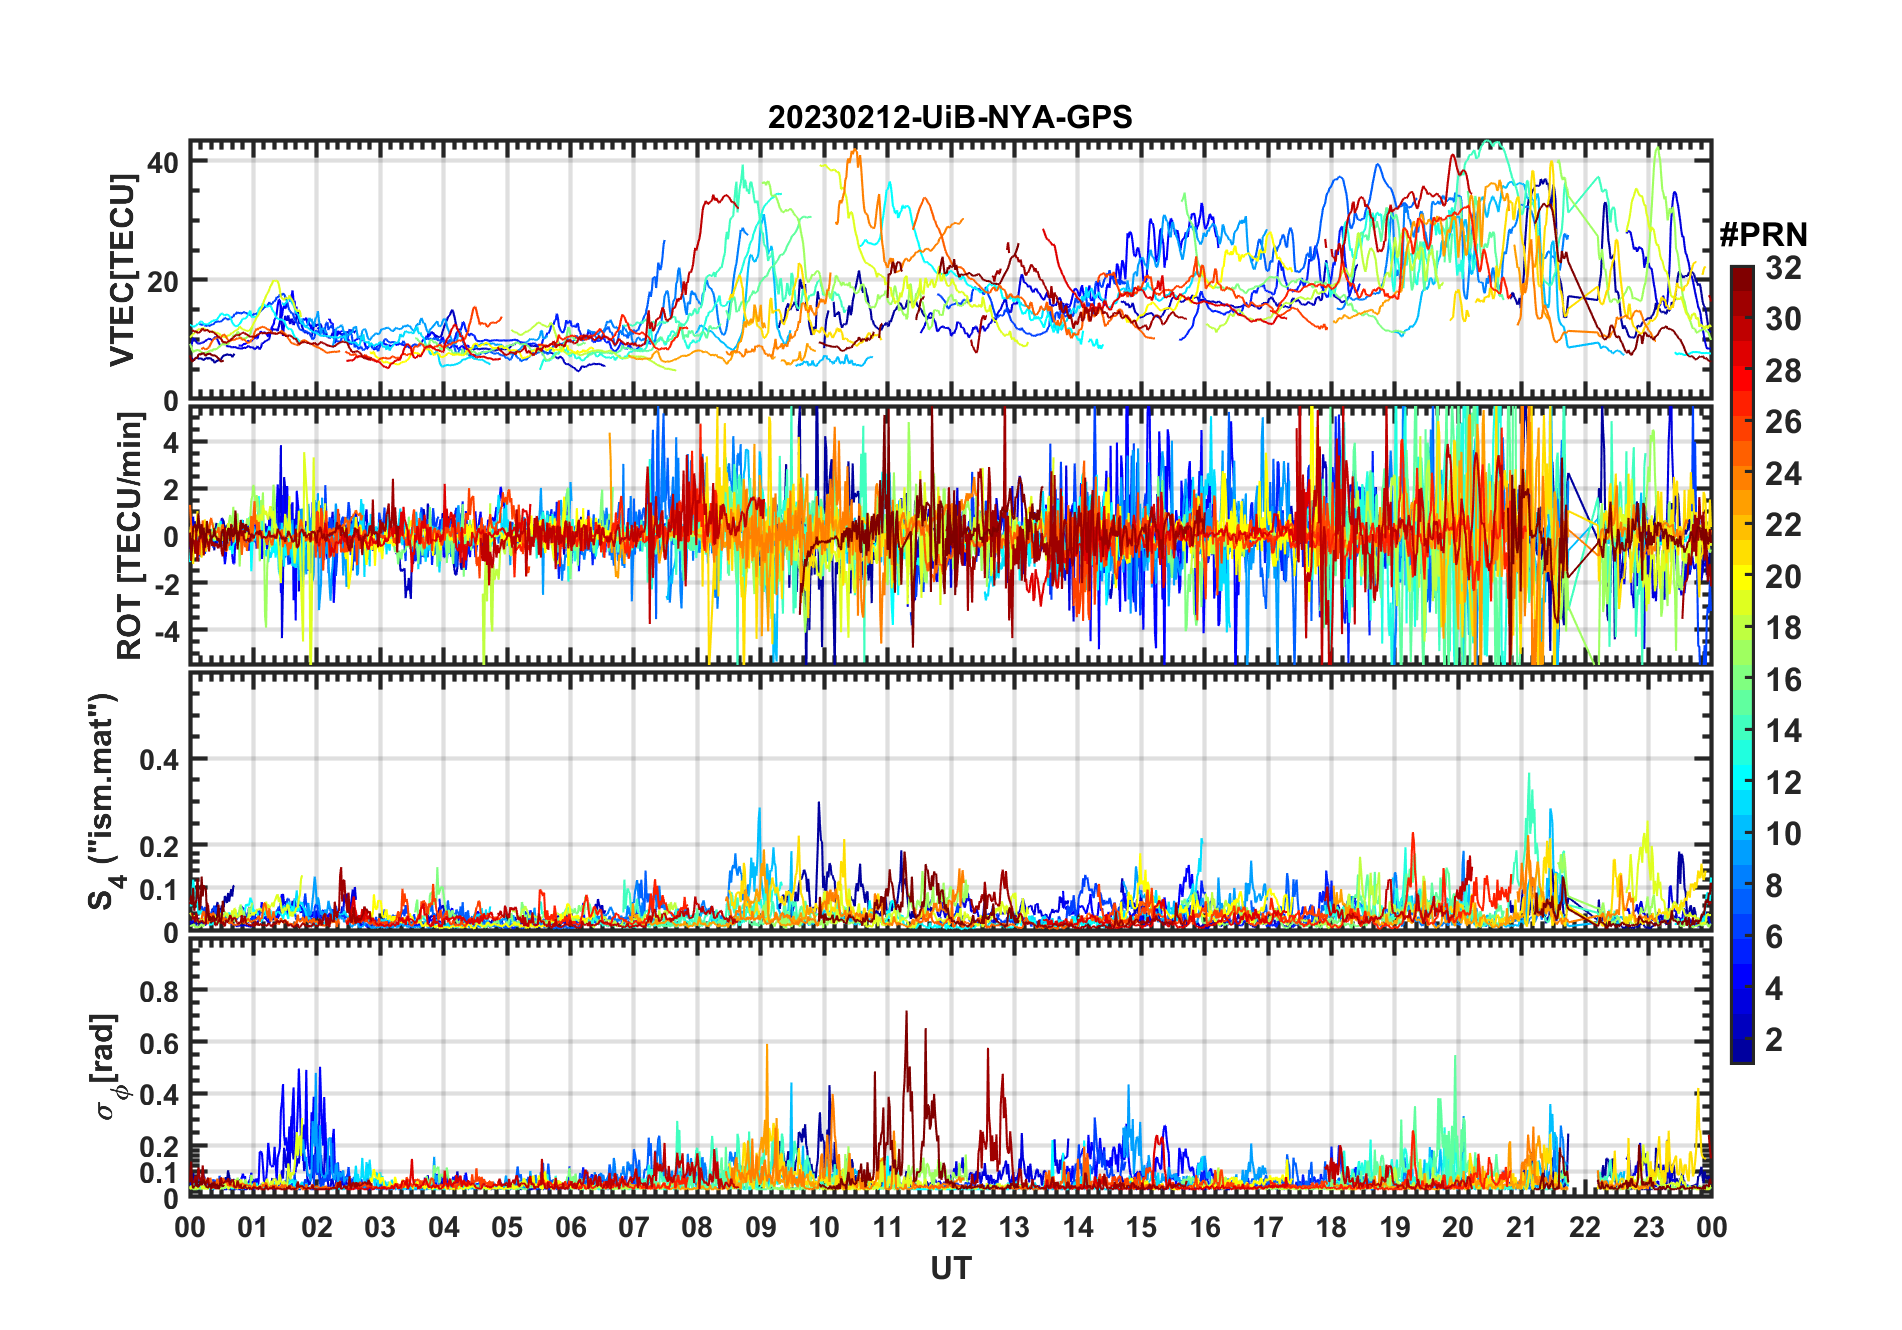Click the 15 hour tick on the UT axis
1902x1330 pixels.
[x=1141, y=1227]
